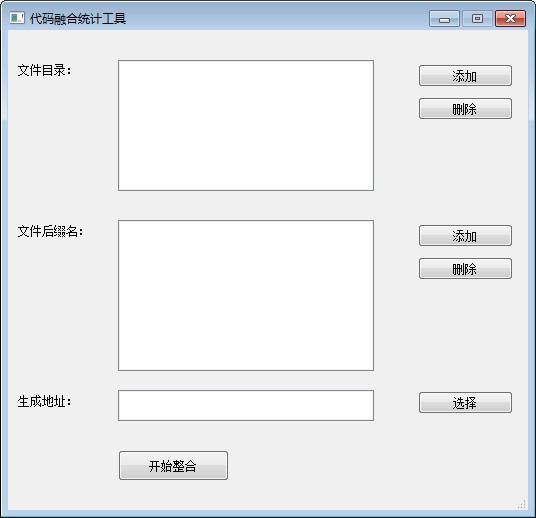Click the 生成地址: label
This screenshot has height=518, width=536.
pyautogui.click(x=44, y=401)
